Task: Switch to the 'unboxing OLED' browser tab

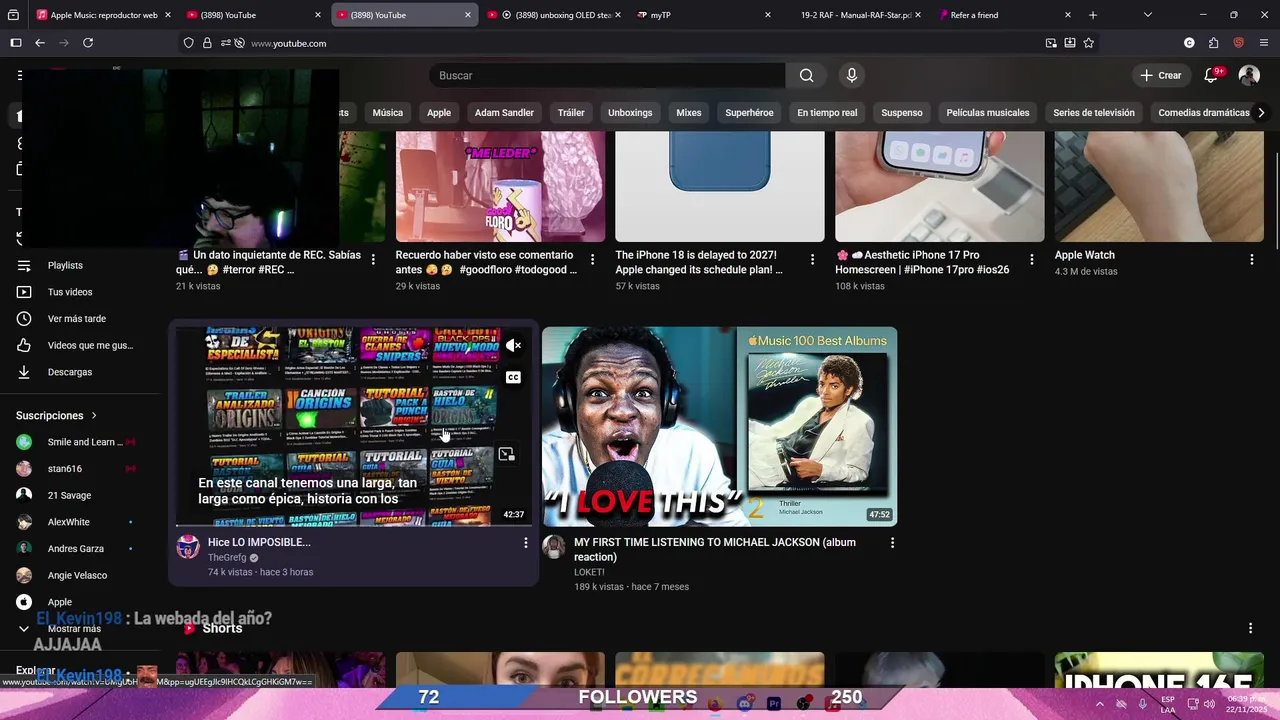Action: pos(555,15)
